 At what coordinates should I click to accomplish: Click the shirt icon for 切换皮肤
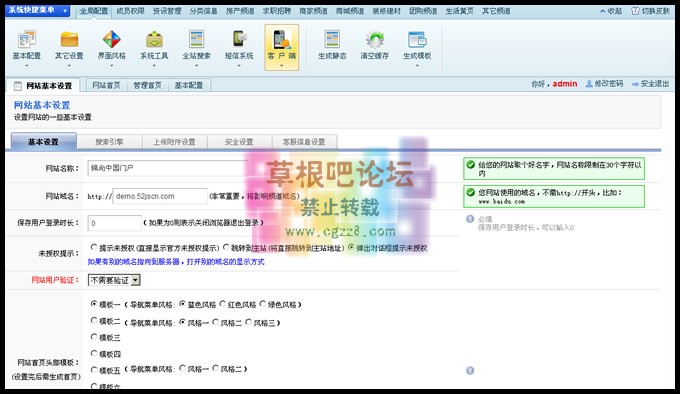635,11
